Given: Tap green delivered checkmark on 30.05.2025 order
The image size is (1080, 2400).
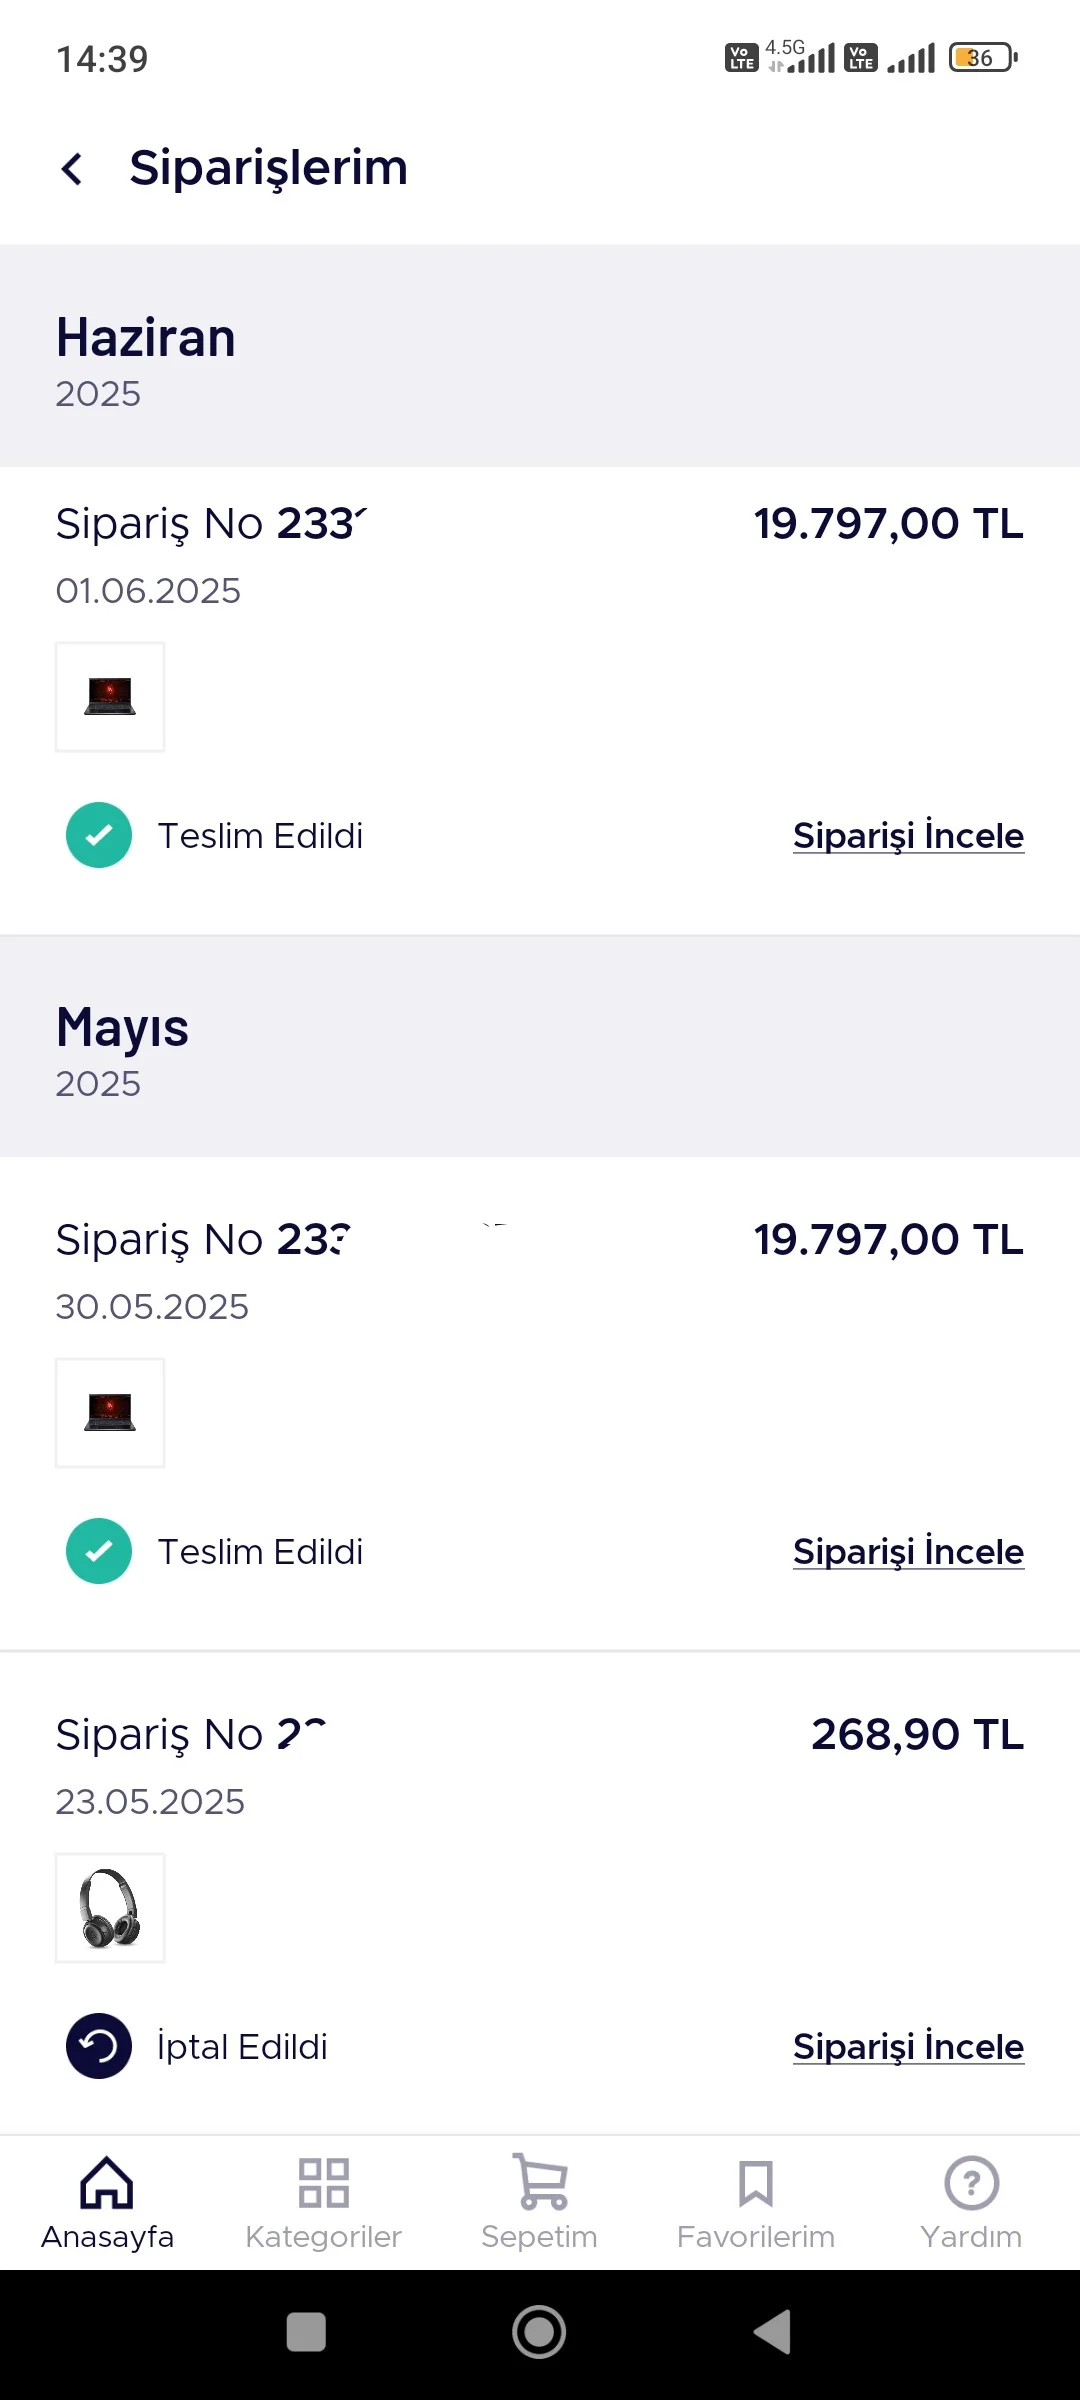Looking at the screenshot, I should coord(99,1551).
